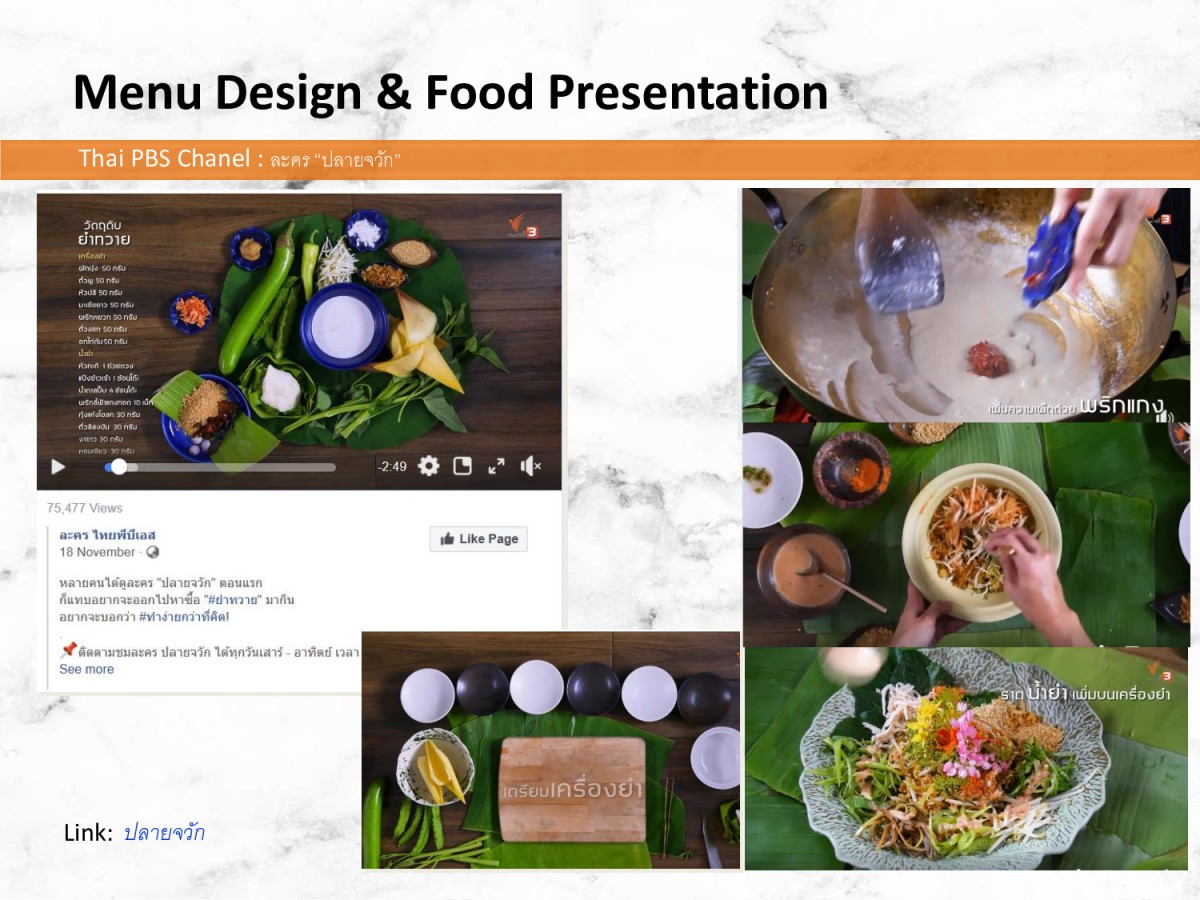The height and width of the screenshot is (900, 1200).
Task: Open the wok with พริกแกง image
Action: tap(966, 304)
